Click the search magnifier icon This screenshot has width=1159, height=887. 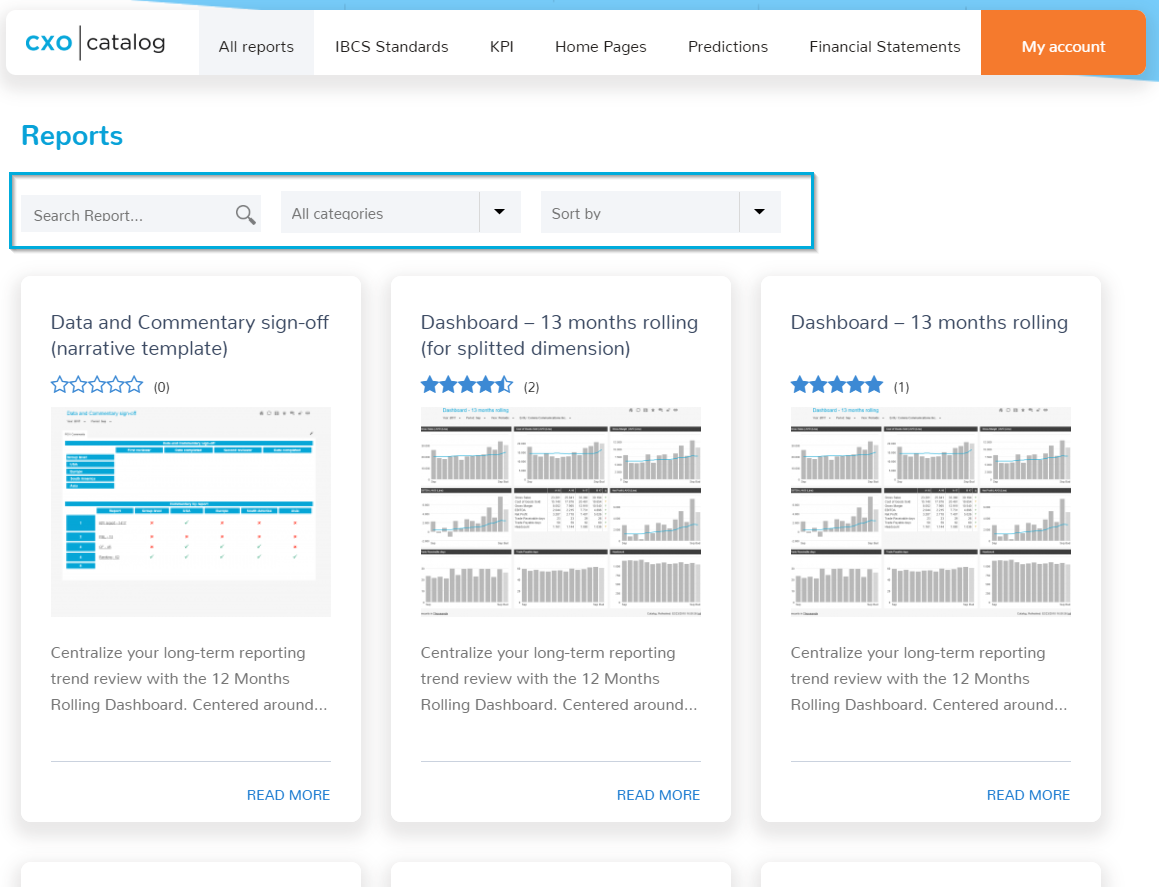pos(245,214)
